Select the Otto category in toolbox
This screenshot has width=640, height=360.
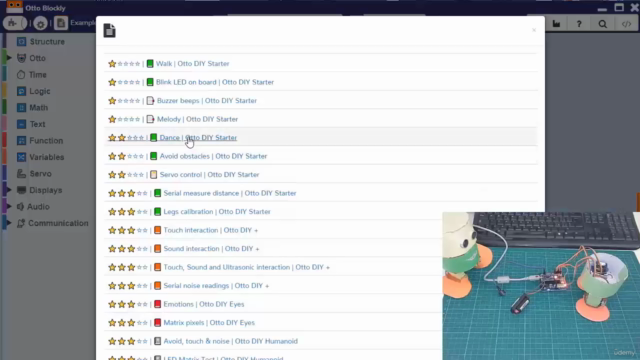coord(37,58)
